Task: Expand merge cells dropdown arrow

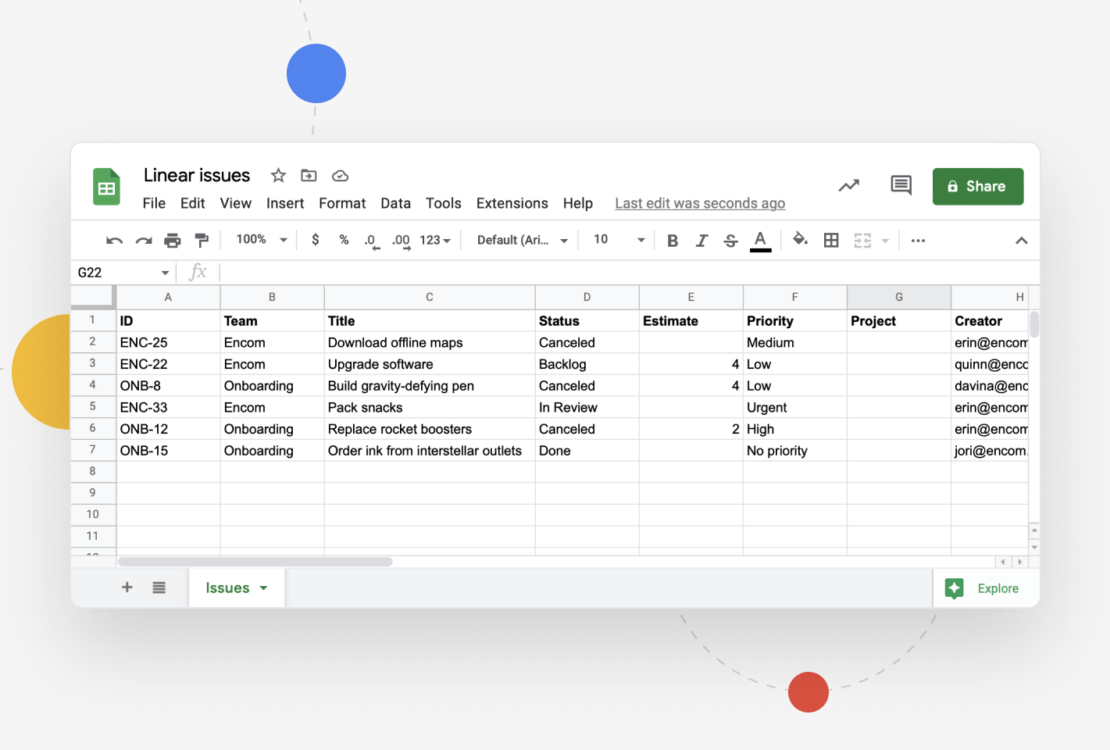Action: tap(885, 241)
